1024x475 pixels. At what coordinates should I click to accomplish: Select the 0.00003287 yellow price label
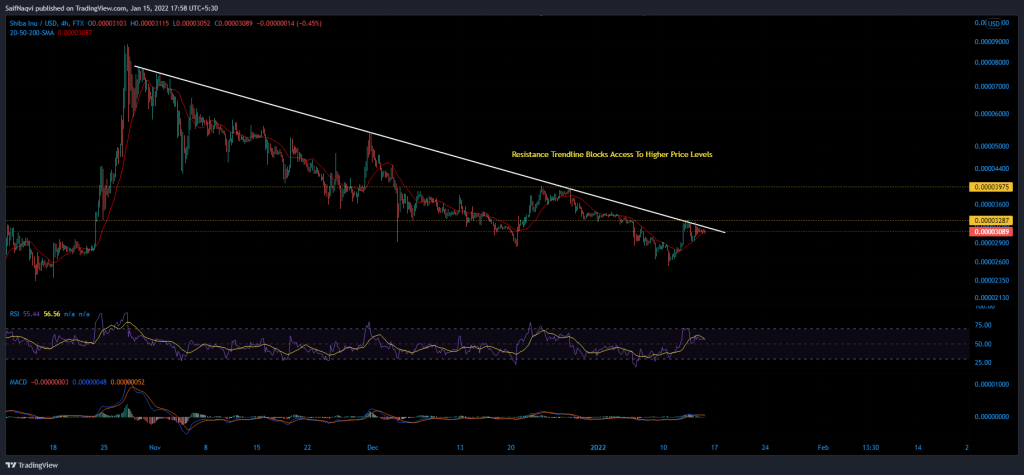(x=993, y=221)
